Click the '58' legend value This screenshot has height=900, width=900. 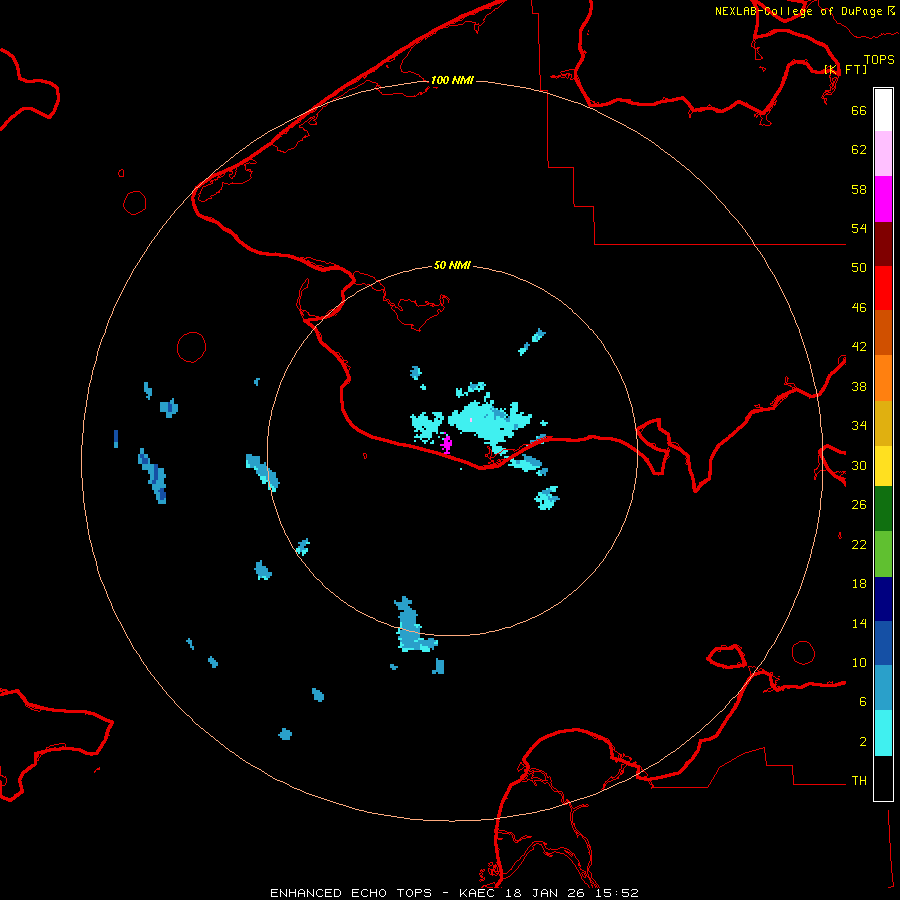[x=859, y=189]
